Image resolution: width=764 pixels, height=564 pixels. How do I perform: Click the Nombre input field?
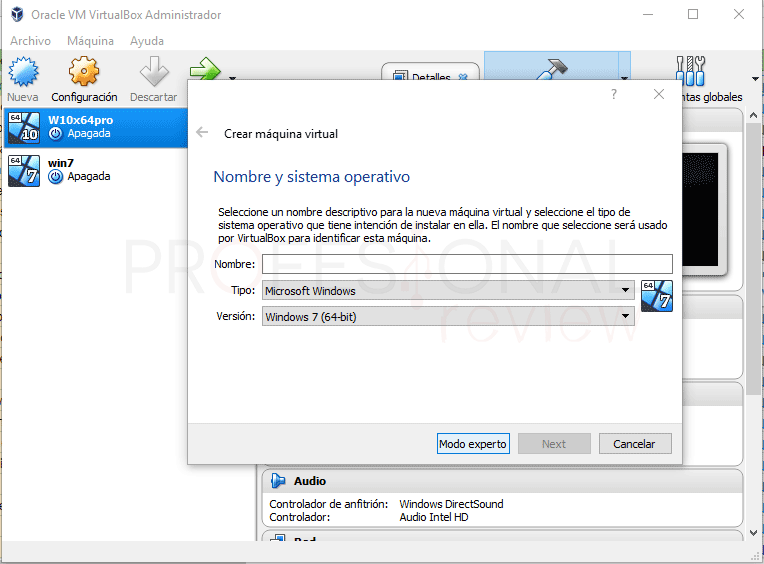(x=467, y=263)
